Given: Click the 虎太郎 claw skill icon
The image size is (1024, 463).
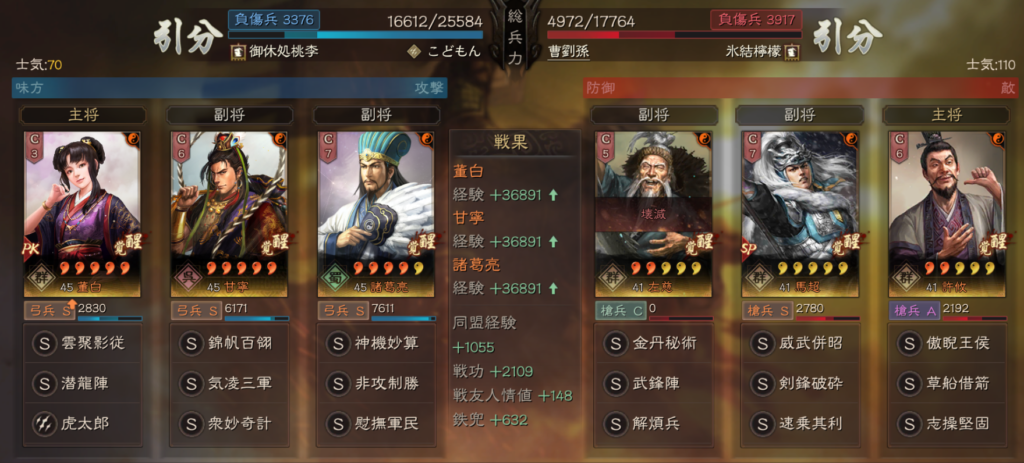Looking at the screenshot, I should pyautogui.click(x=44, y=424).
